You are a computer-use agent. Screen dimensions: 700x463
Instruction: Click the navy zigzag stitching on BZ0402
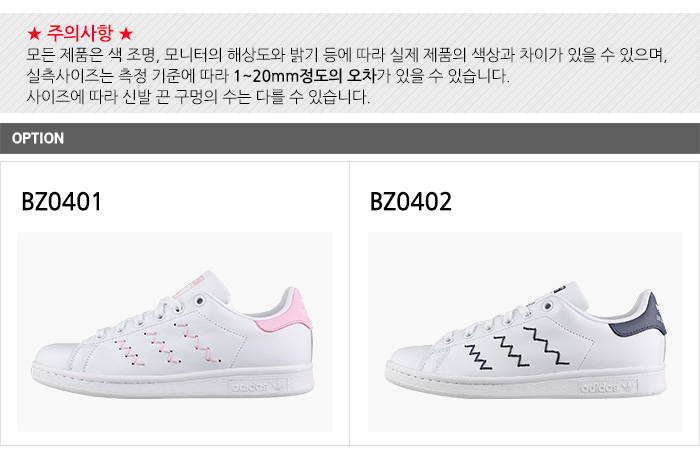[x=517, y=349]
